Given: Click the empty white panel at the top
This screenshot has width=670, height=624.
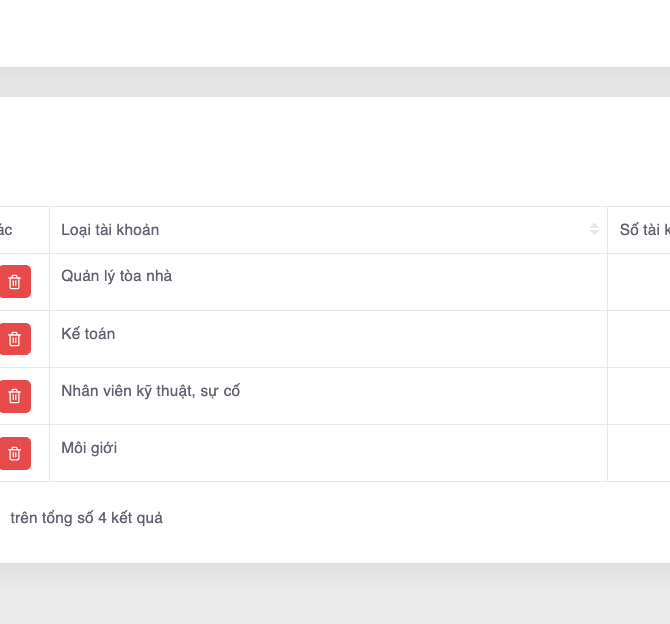Looking at the screenshot, I should tap(335, 32).
